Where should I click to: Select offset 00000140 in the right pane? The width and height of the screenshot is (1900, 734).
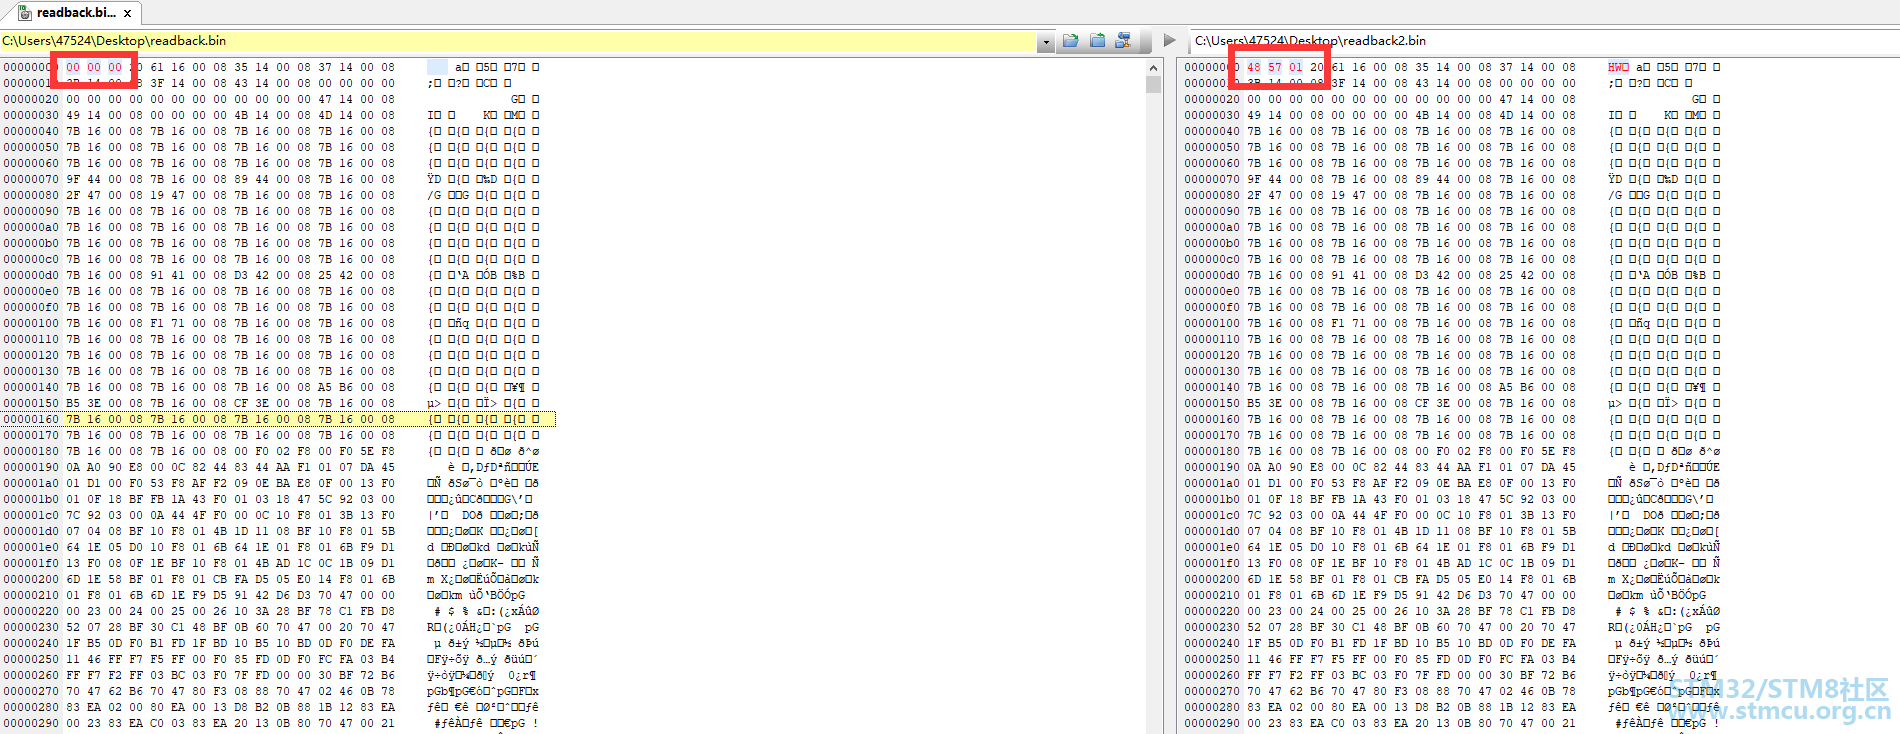(1212, 387)
